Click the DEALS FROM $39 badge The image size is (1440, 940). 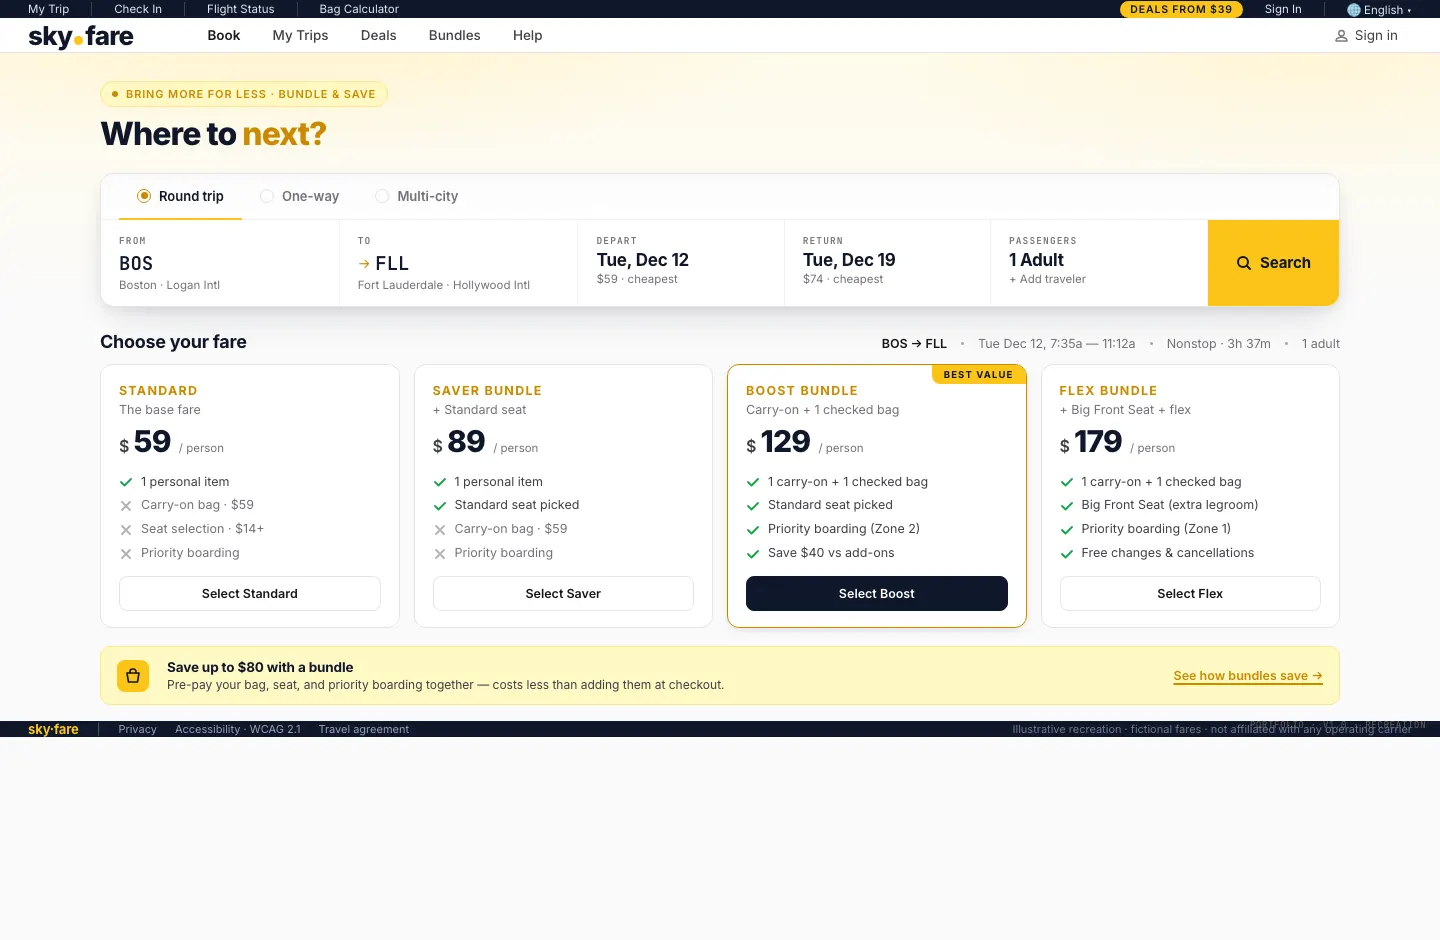click(1181, 9)
